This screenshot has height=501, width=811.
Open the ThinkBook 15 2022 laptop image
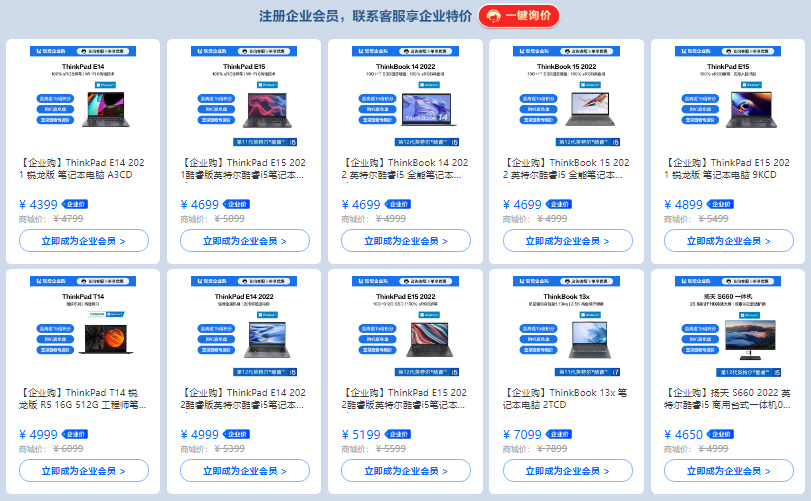point(566,96)
